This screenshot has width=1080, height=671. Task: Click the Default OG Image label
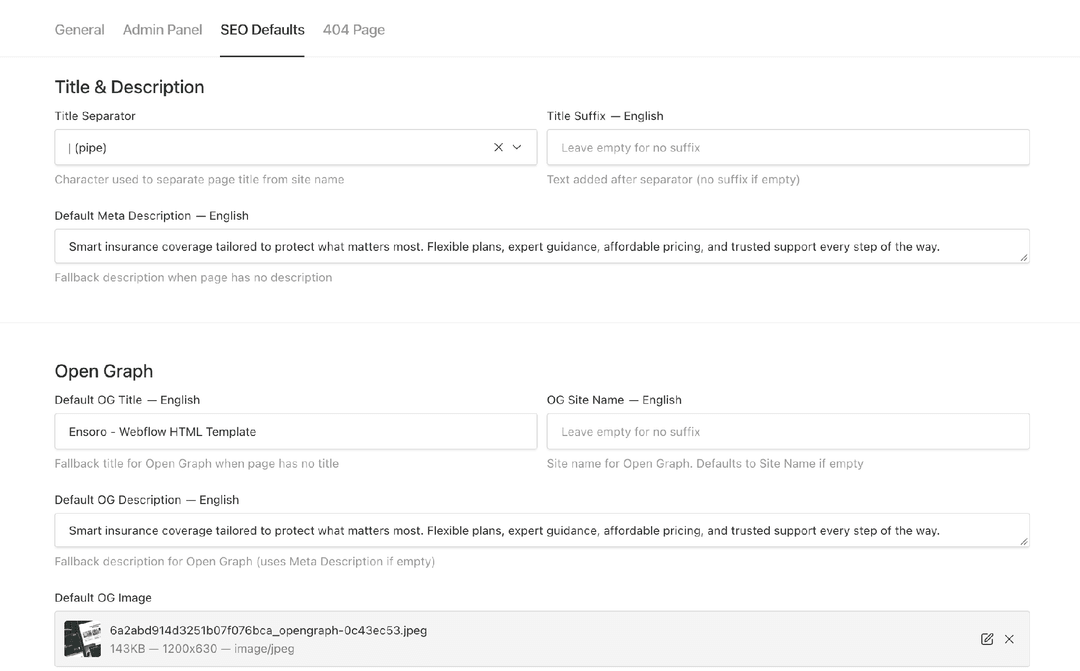coord(103,598)
